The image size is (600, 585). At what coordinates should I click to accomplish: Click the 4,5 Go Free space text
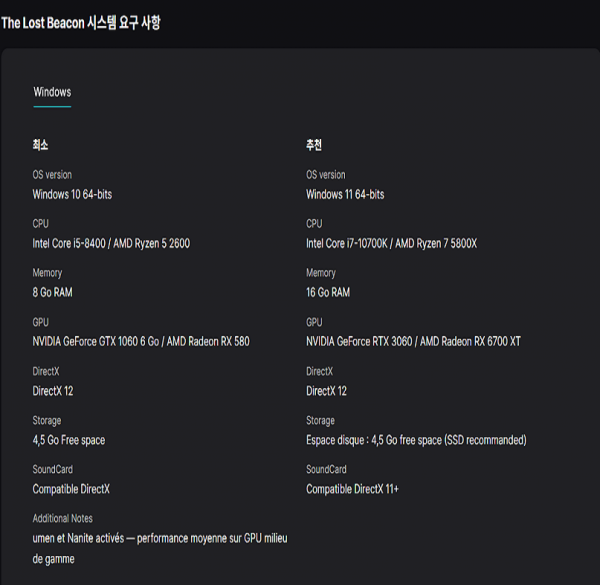coord(69,440)
